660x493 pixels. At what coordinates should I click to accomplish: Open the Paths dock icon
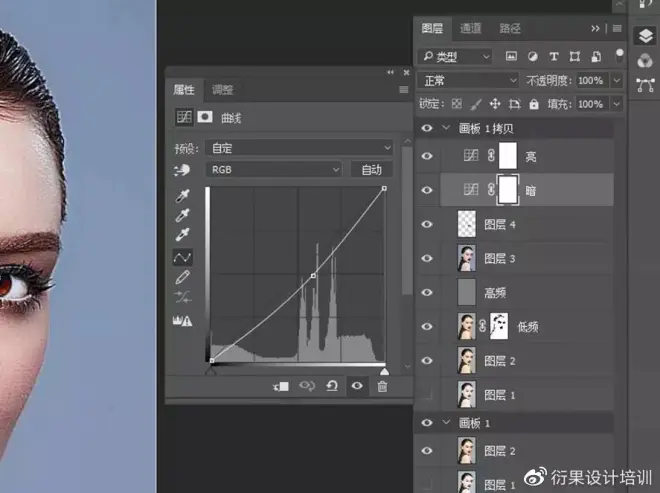tap(645, 85)
